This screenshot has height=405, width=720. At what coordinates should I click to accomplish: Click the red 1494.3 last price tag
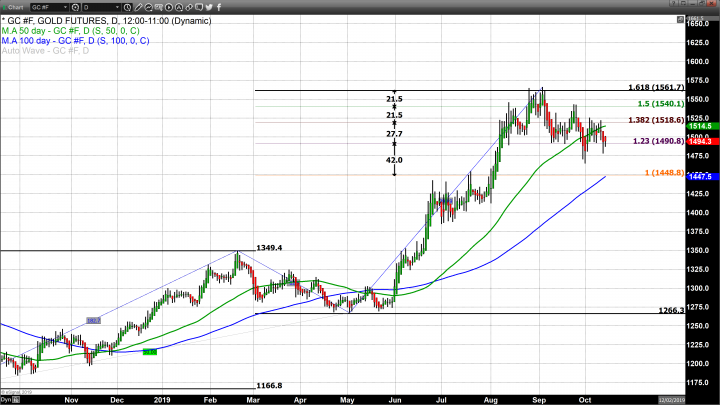699,142
